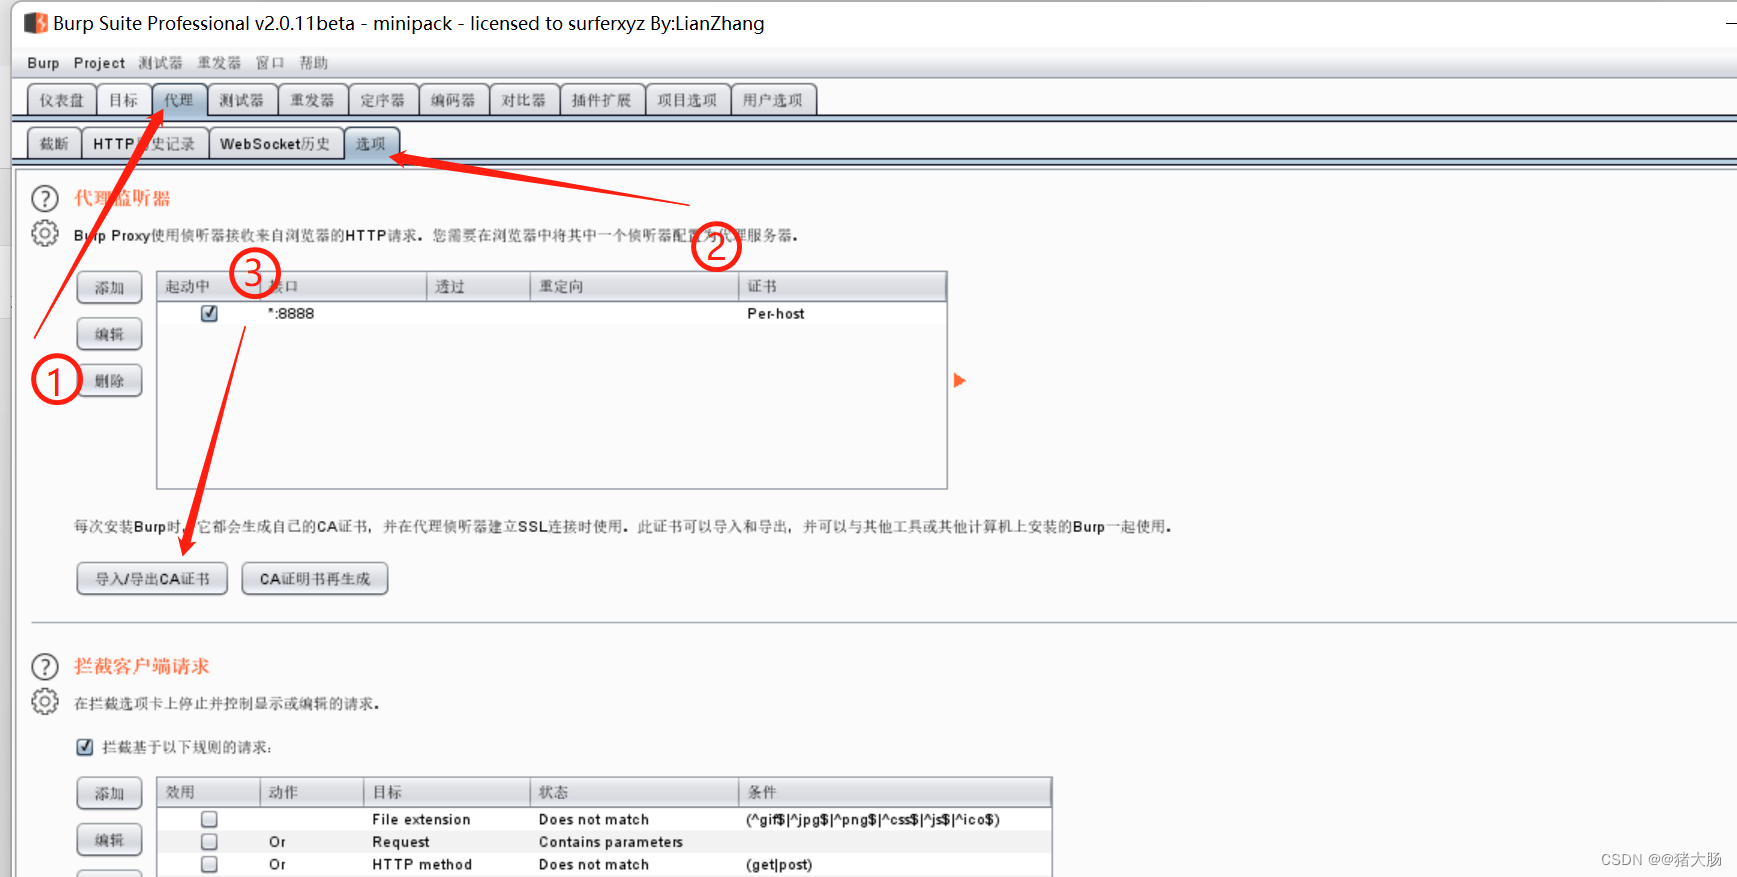This screenshot has width=1737, height=877.
Task: Switch to the 对比器 tab
Action: 524,100
